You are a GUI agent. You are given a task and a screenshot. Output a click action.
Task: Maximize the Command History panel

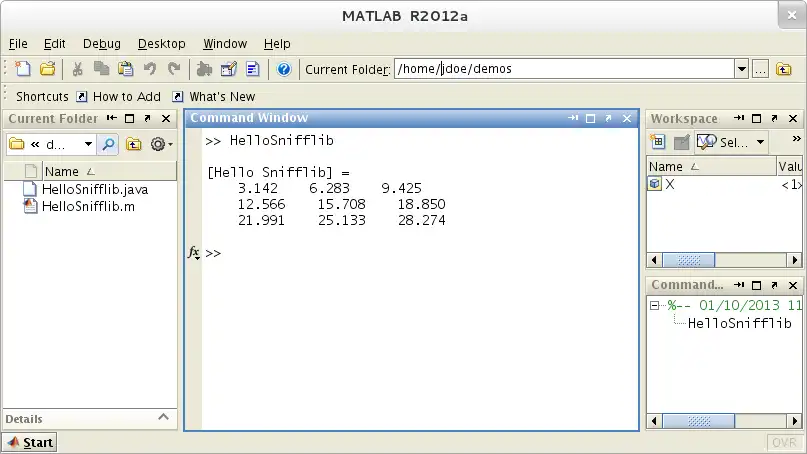[x=757, y=285]
